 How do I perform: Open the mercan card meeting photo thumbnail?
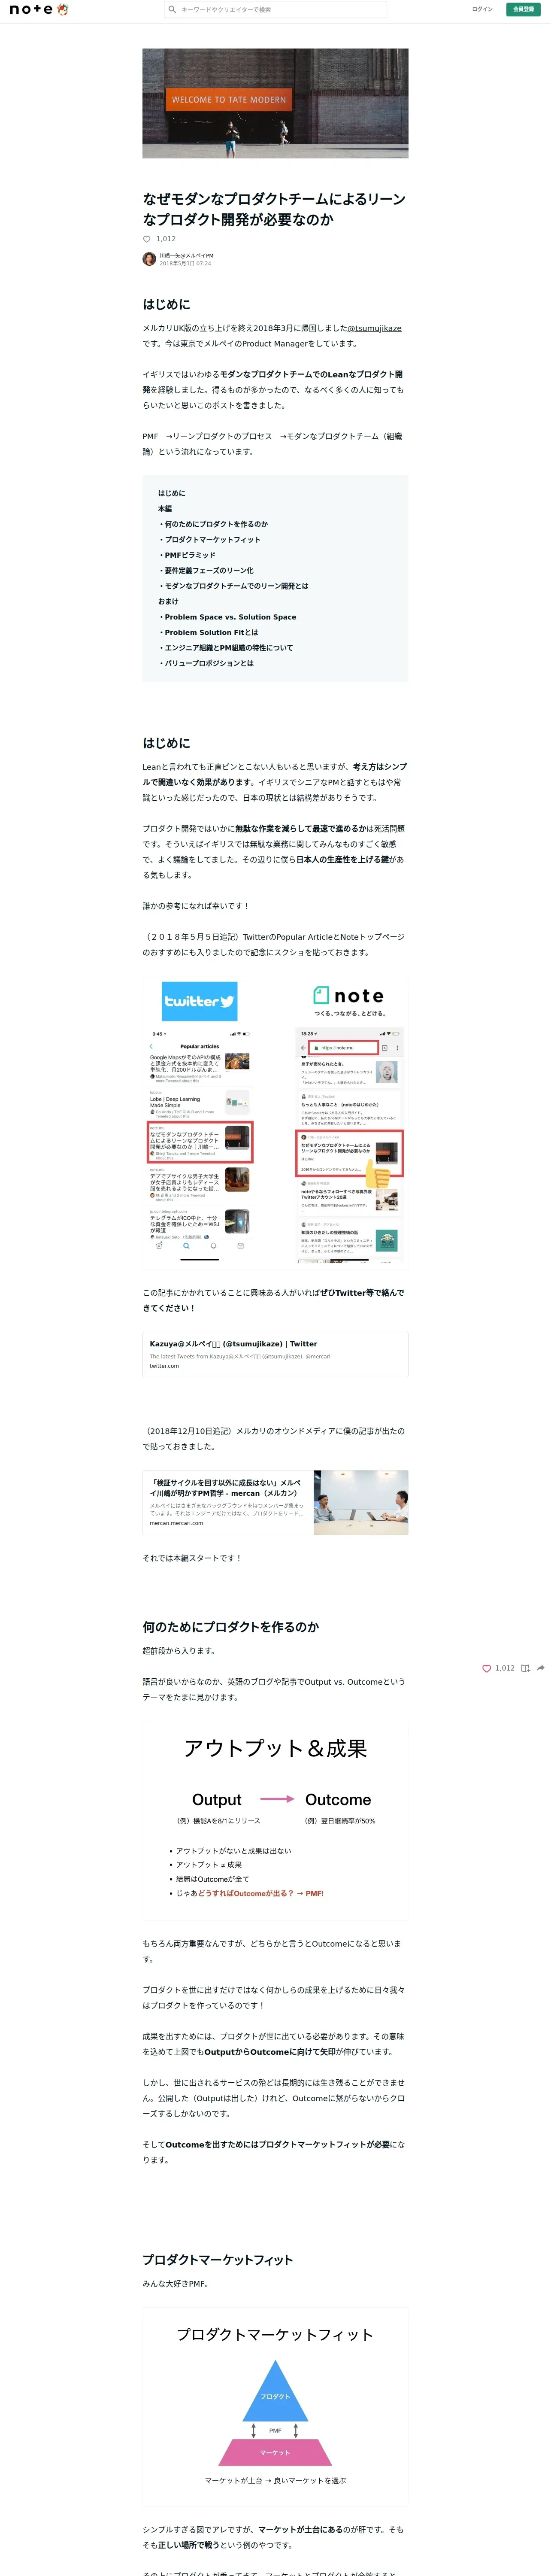tap(361, 1502)
